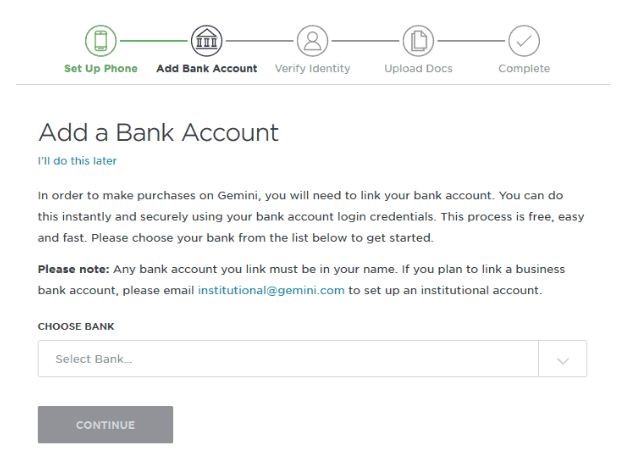Viewport: 624px width, 451px height.
Task: Choose the Upload Docs step label
Action: pos(418,68)
